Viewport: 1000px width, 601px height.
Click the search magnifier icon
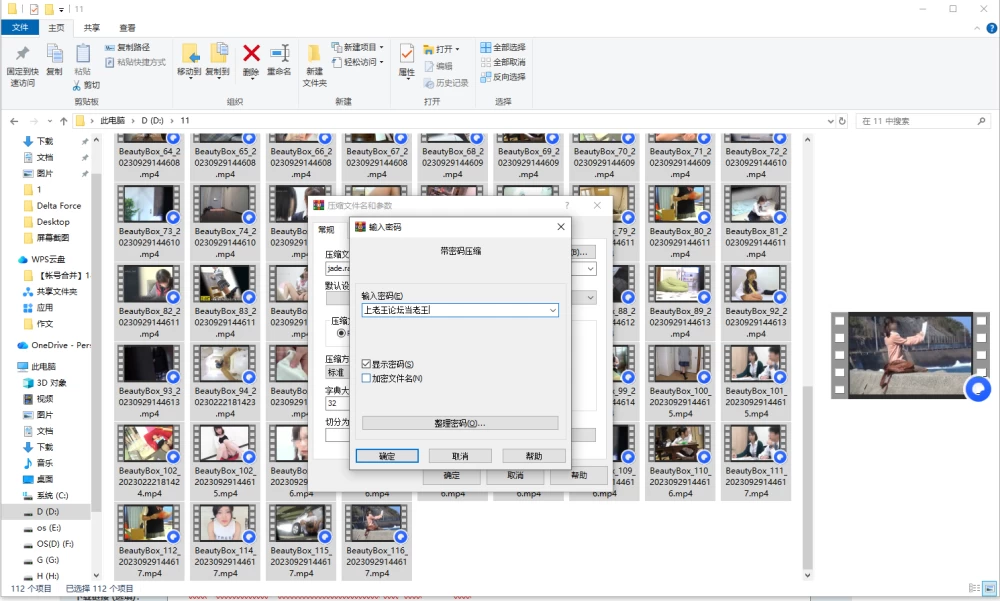tap(982, 121)
